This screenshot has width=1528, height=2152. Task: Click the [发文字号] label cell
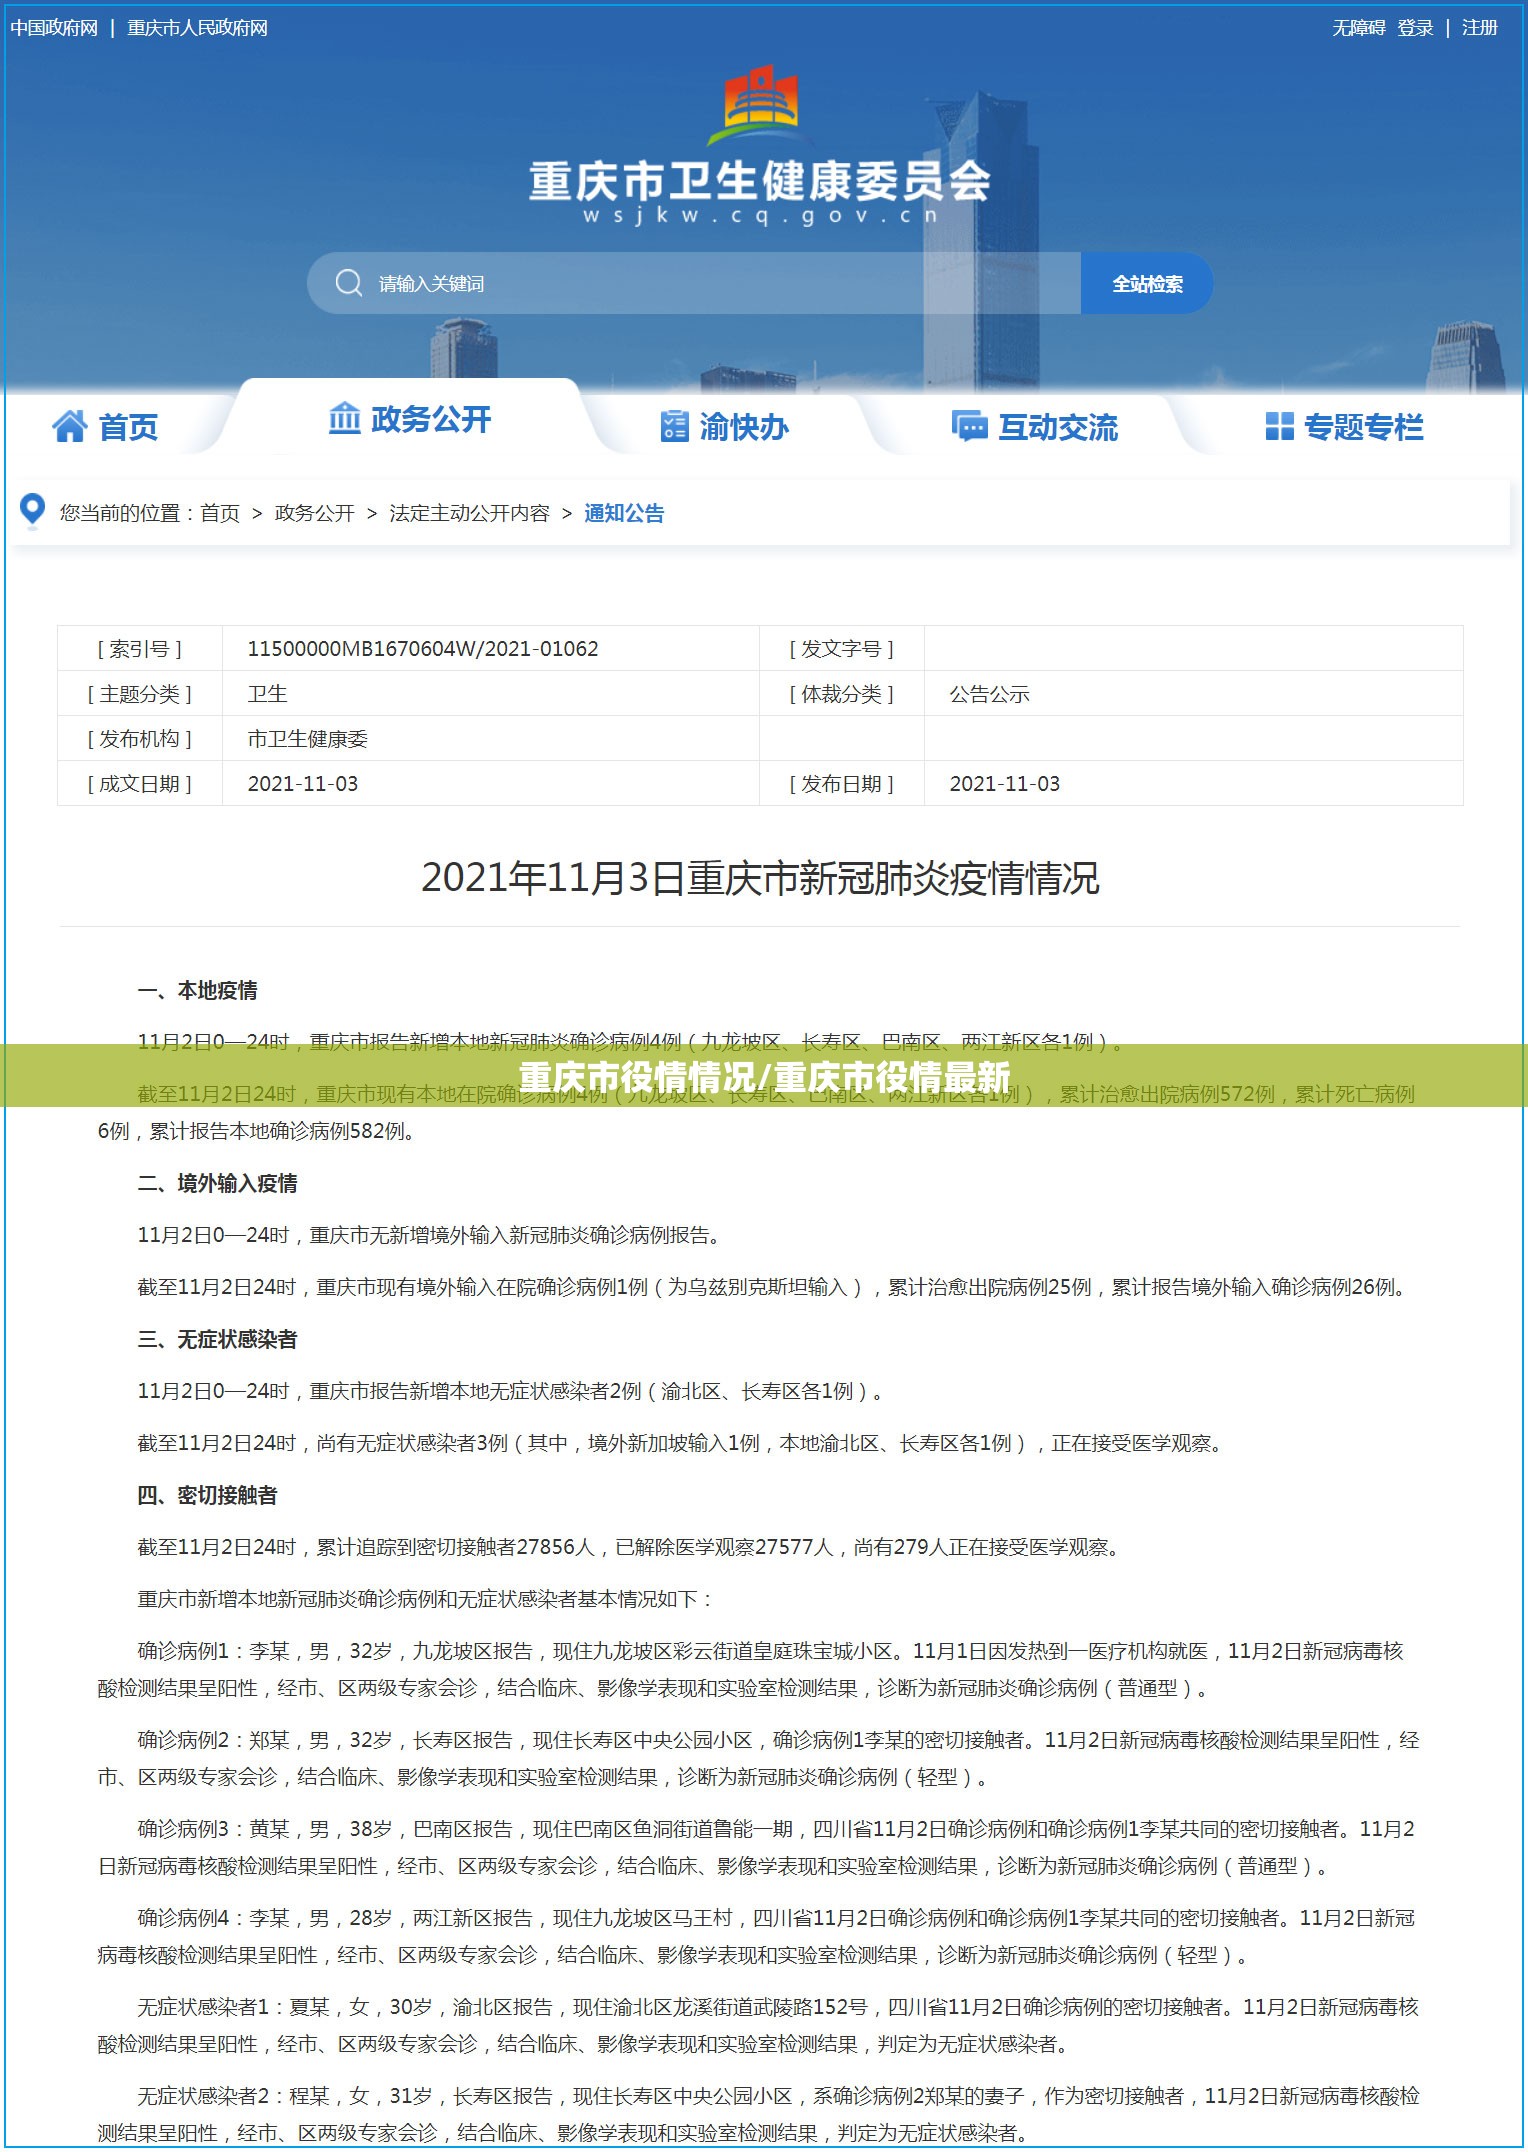point(842,648)
